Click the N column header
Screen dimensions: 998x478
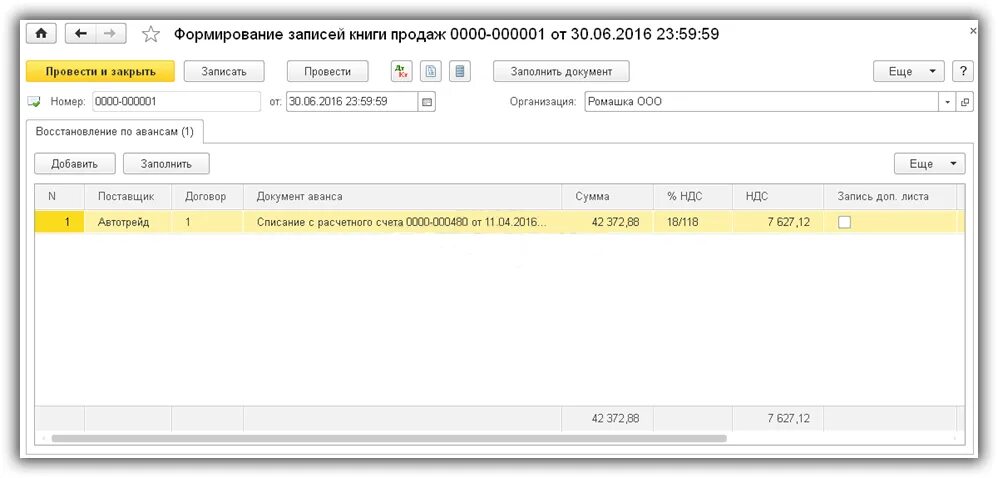point(59,197)
